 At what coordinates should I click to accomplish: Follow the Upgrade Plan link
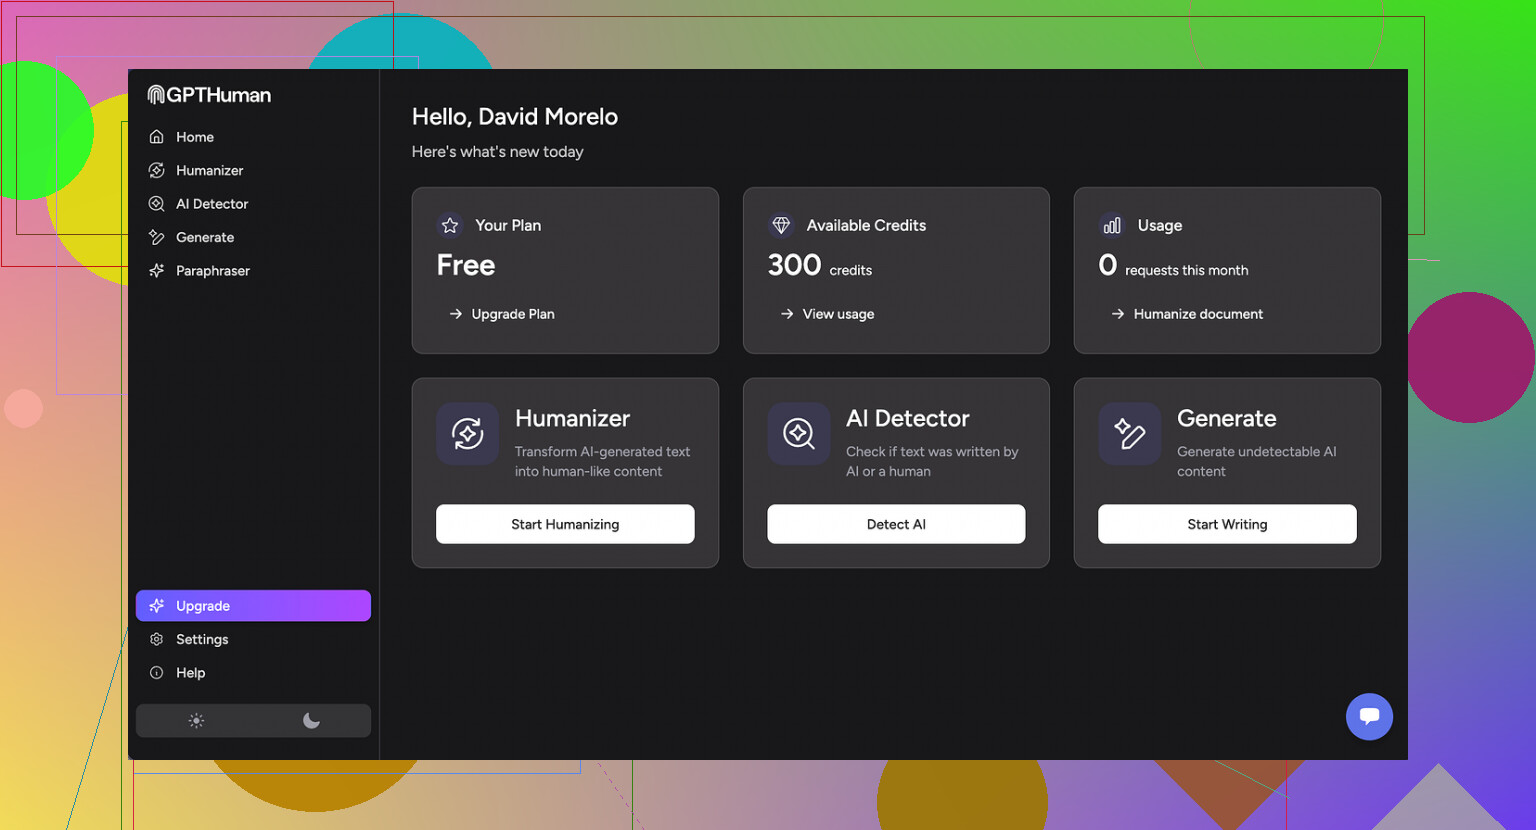click(512, 314)
